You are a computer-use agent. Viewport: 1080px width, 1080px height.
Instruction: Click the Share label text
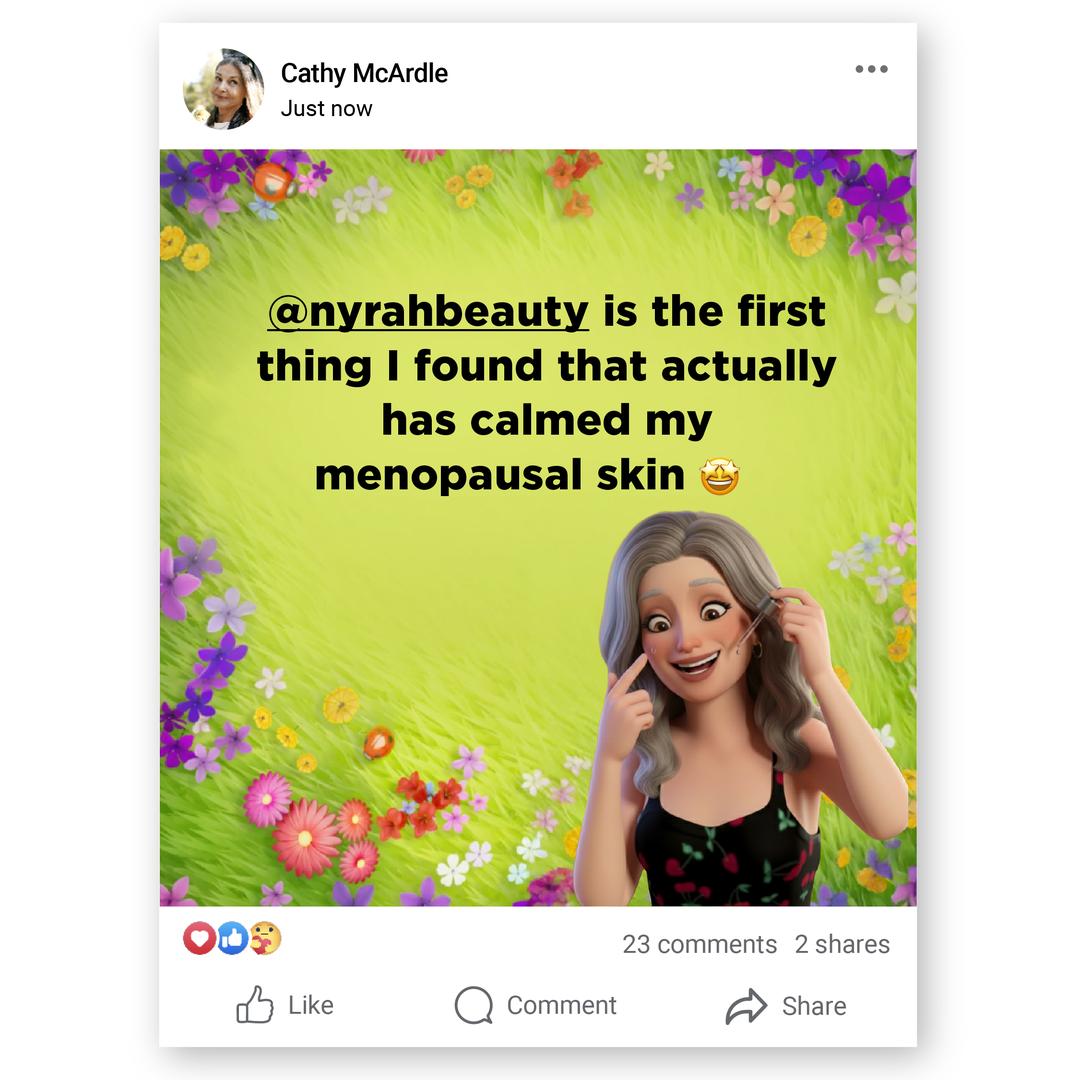[x=813, y=1006]
